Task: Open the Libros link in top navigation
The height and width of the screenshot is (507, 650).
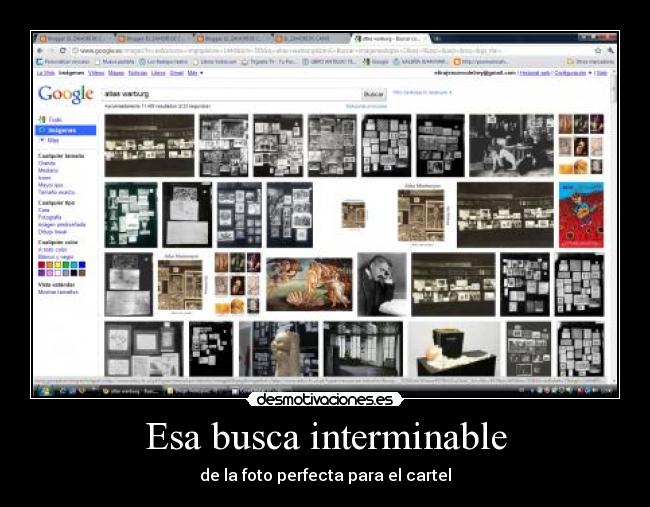Action: coord(158,73)
